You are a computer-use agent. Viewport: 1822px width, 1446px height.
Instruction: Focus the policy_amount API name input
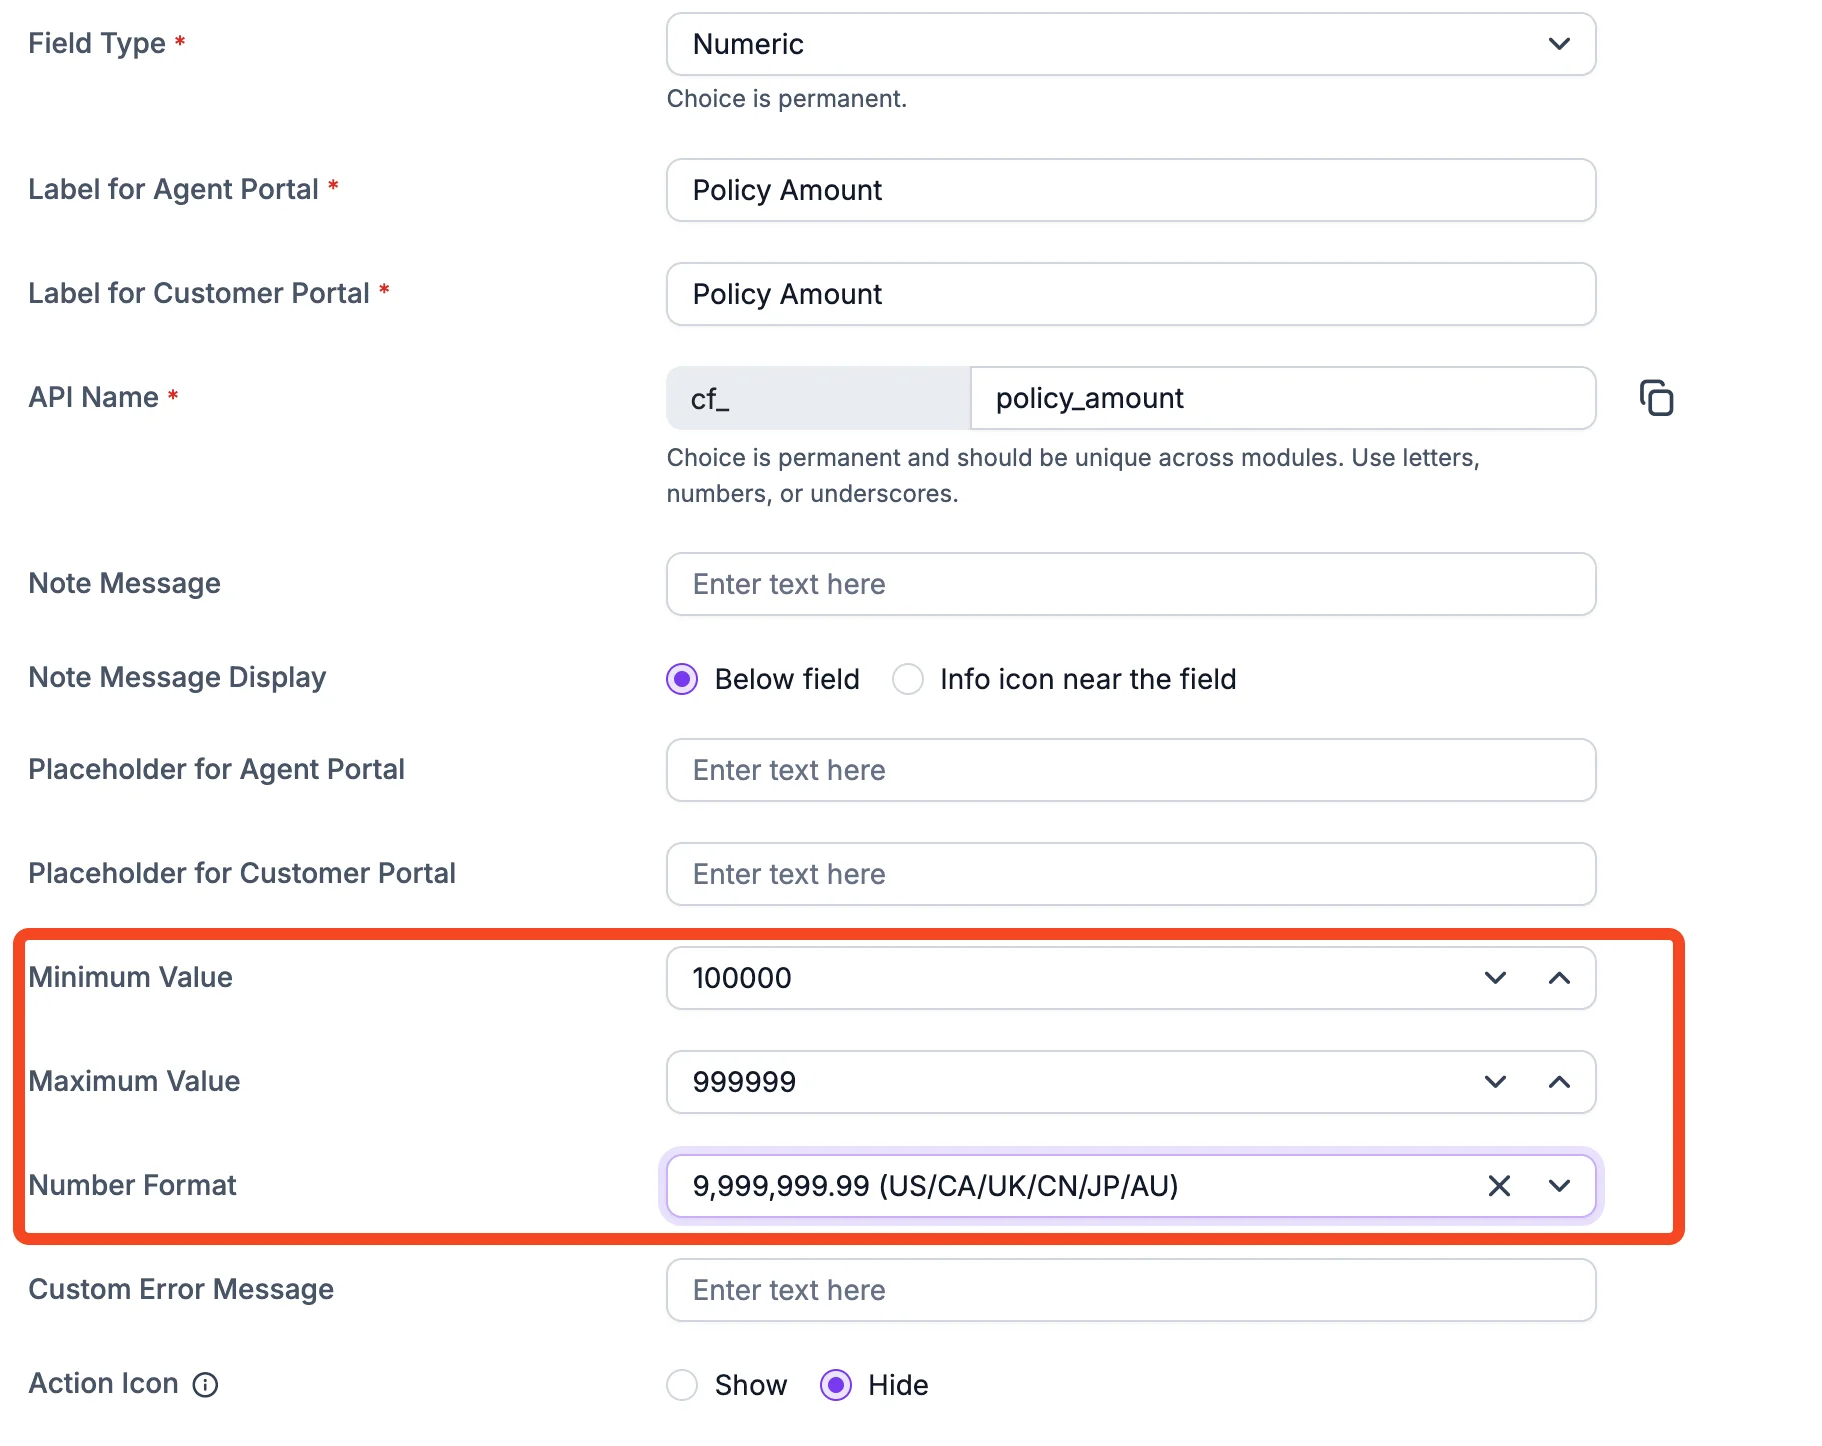point(1282,398)
